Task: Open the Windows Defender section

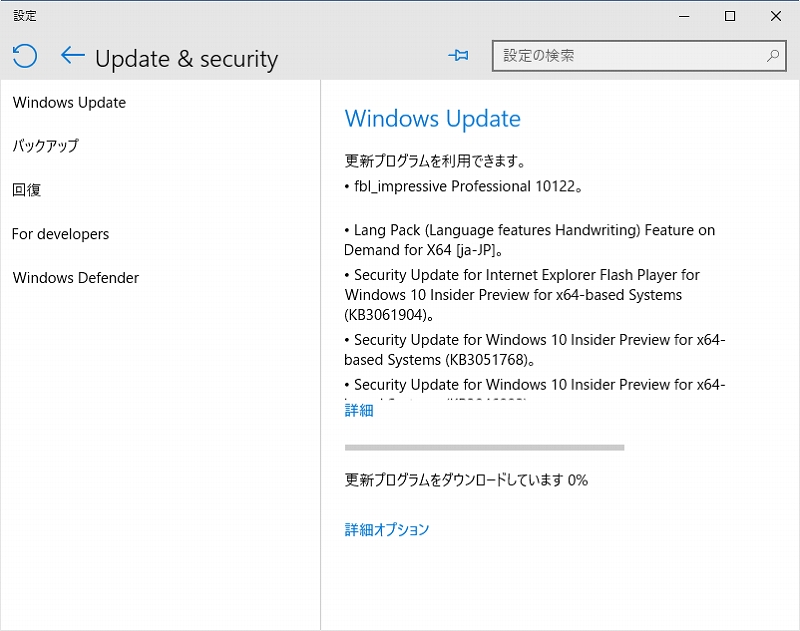Action: click(76, 277)
